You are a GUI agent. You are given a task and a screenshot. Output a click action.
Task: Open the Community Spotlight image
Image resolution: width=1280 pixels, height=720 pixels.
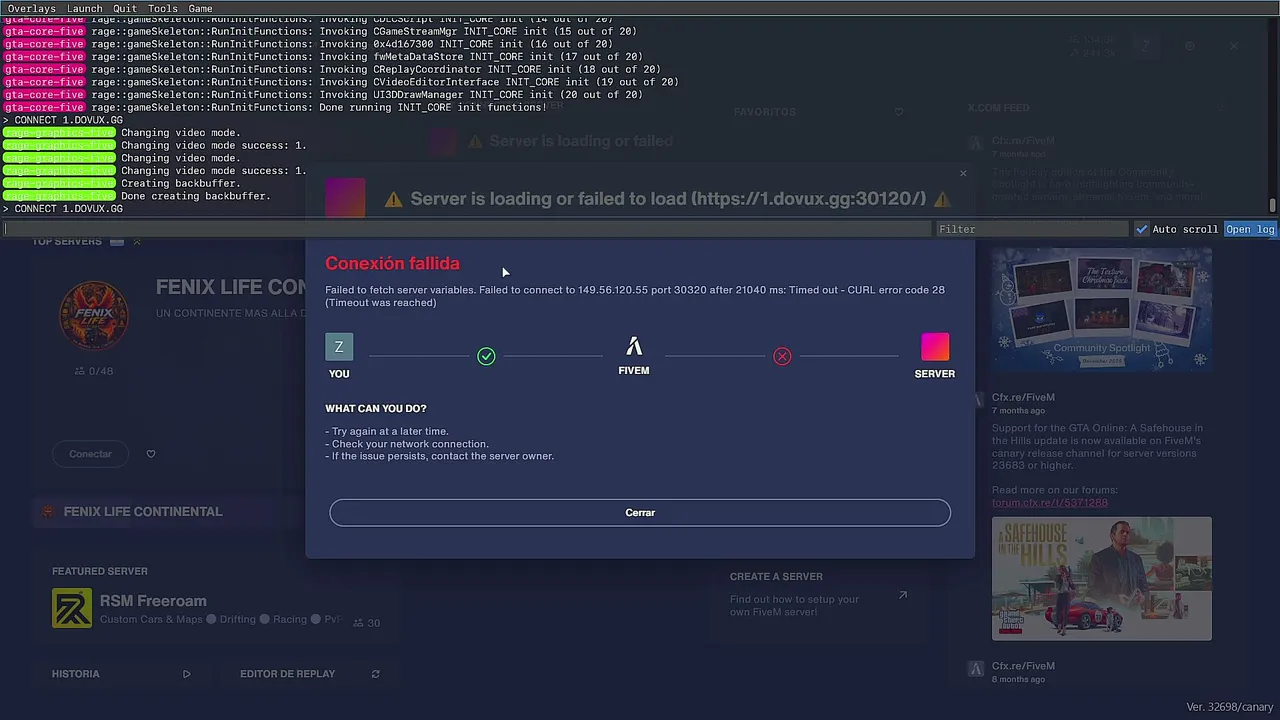[1101, 309]
